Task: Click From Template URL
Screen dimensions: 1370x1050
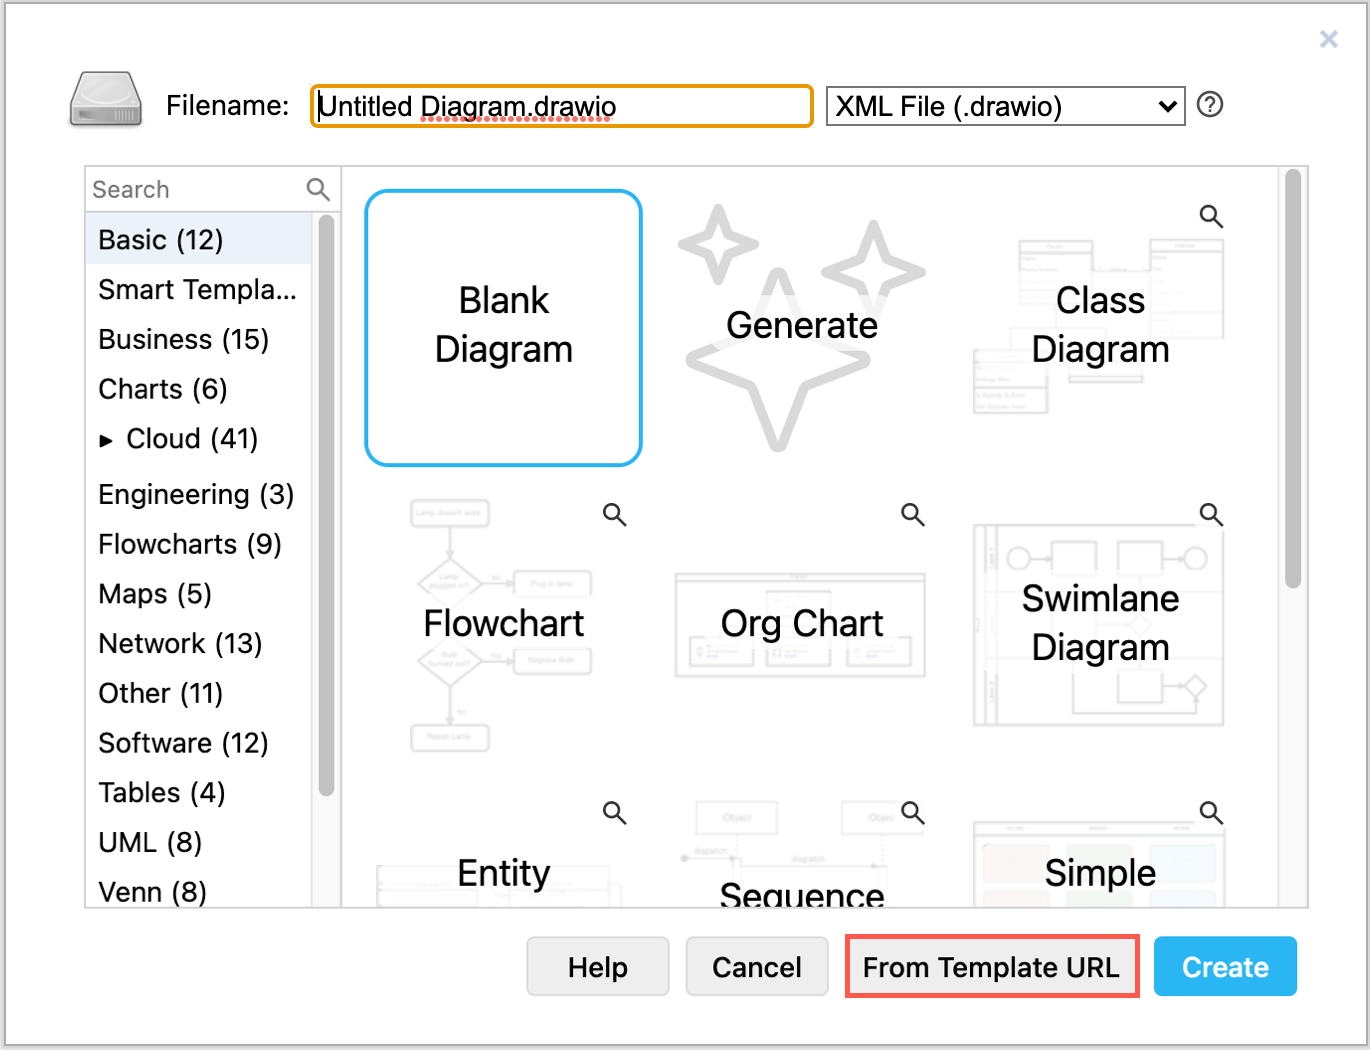Action: coord(992,966)
